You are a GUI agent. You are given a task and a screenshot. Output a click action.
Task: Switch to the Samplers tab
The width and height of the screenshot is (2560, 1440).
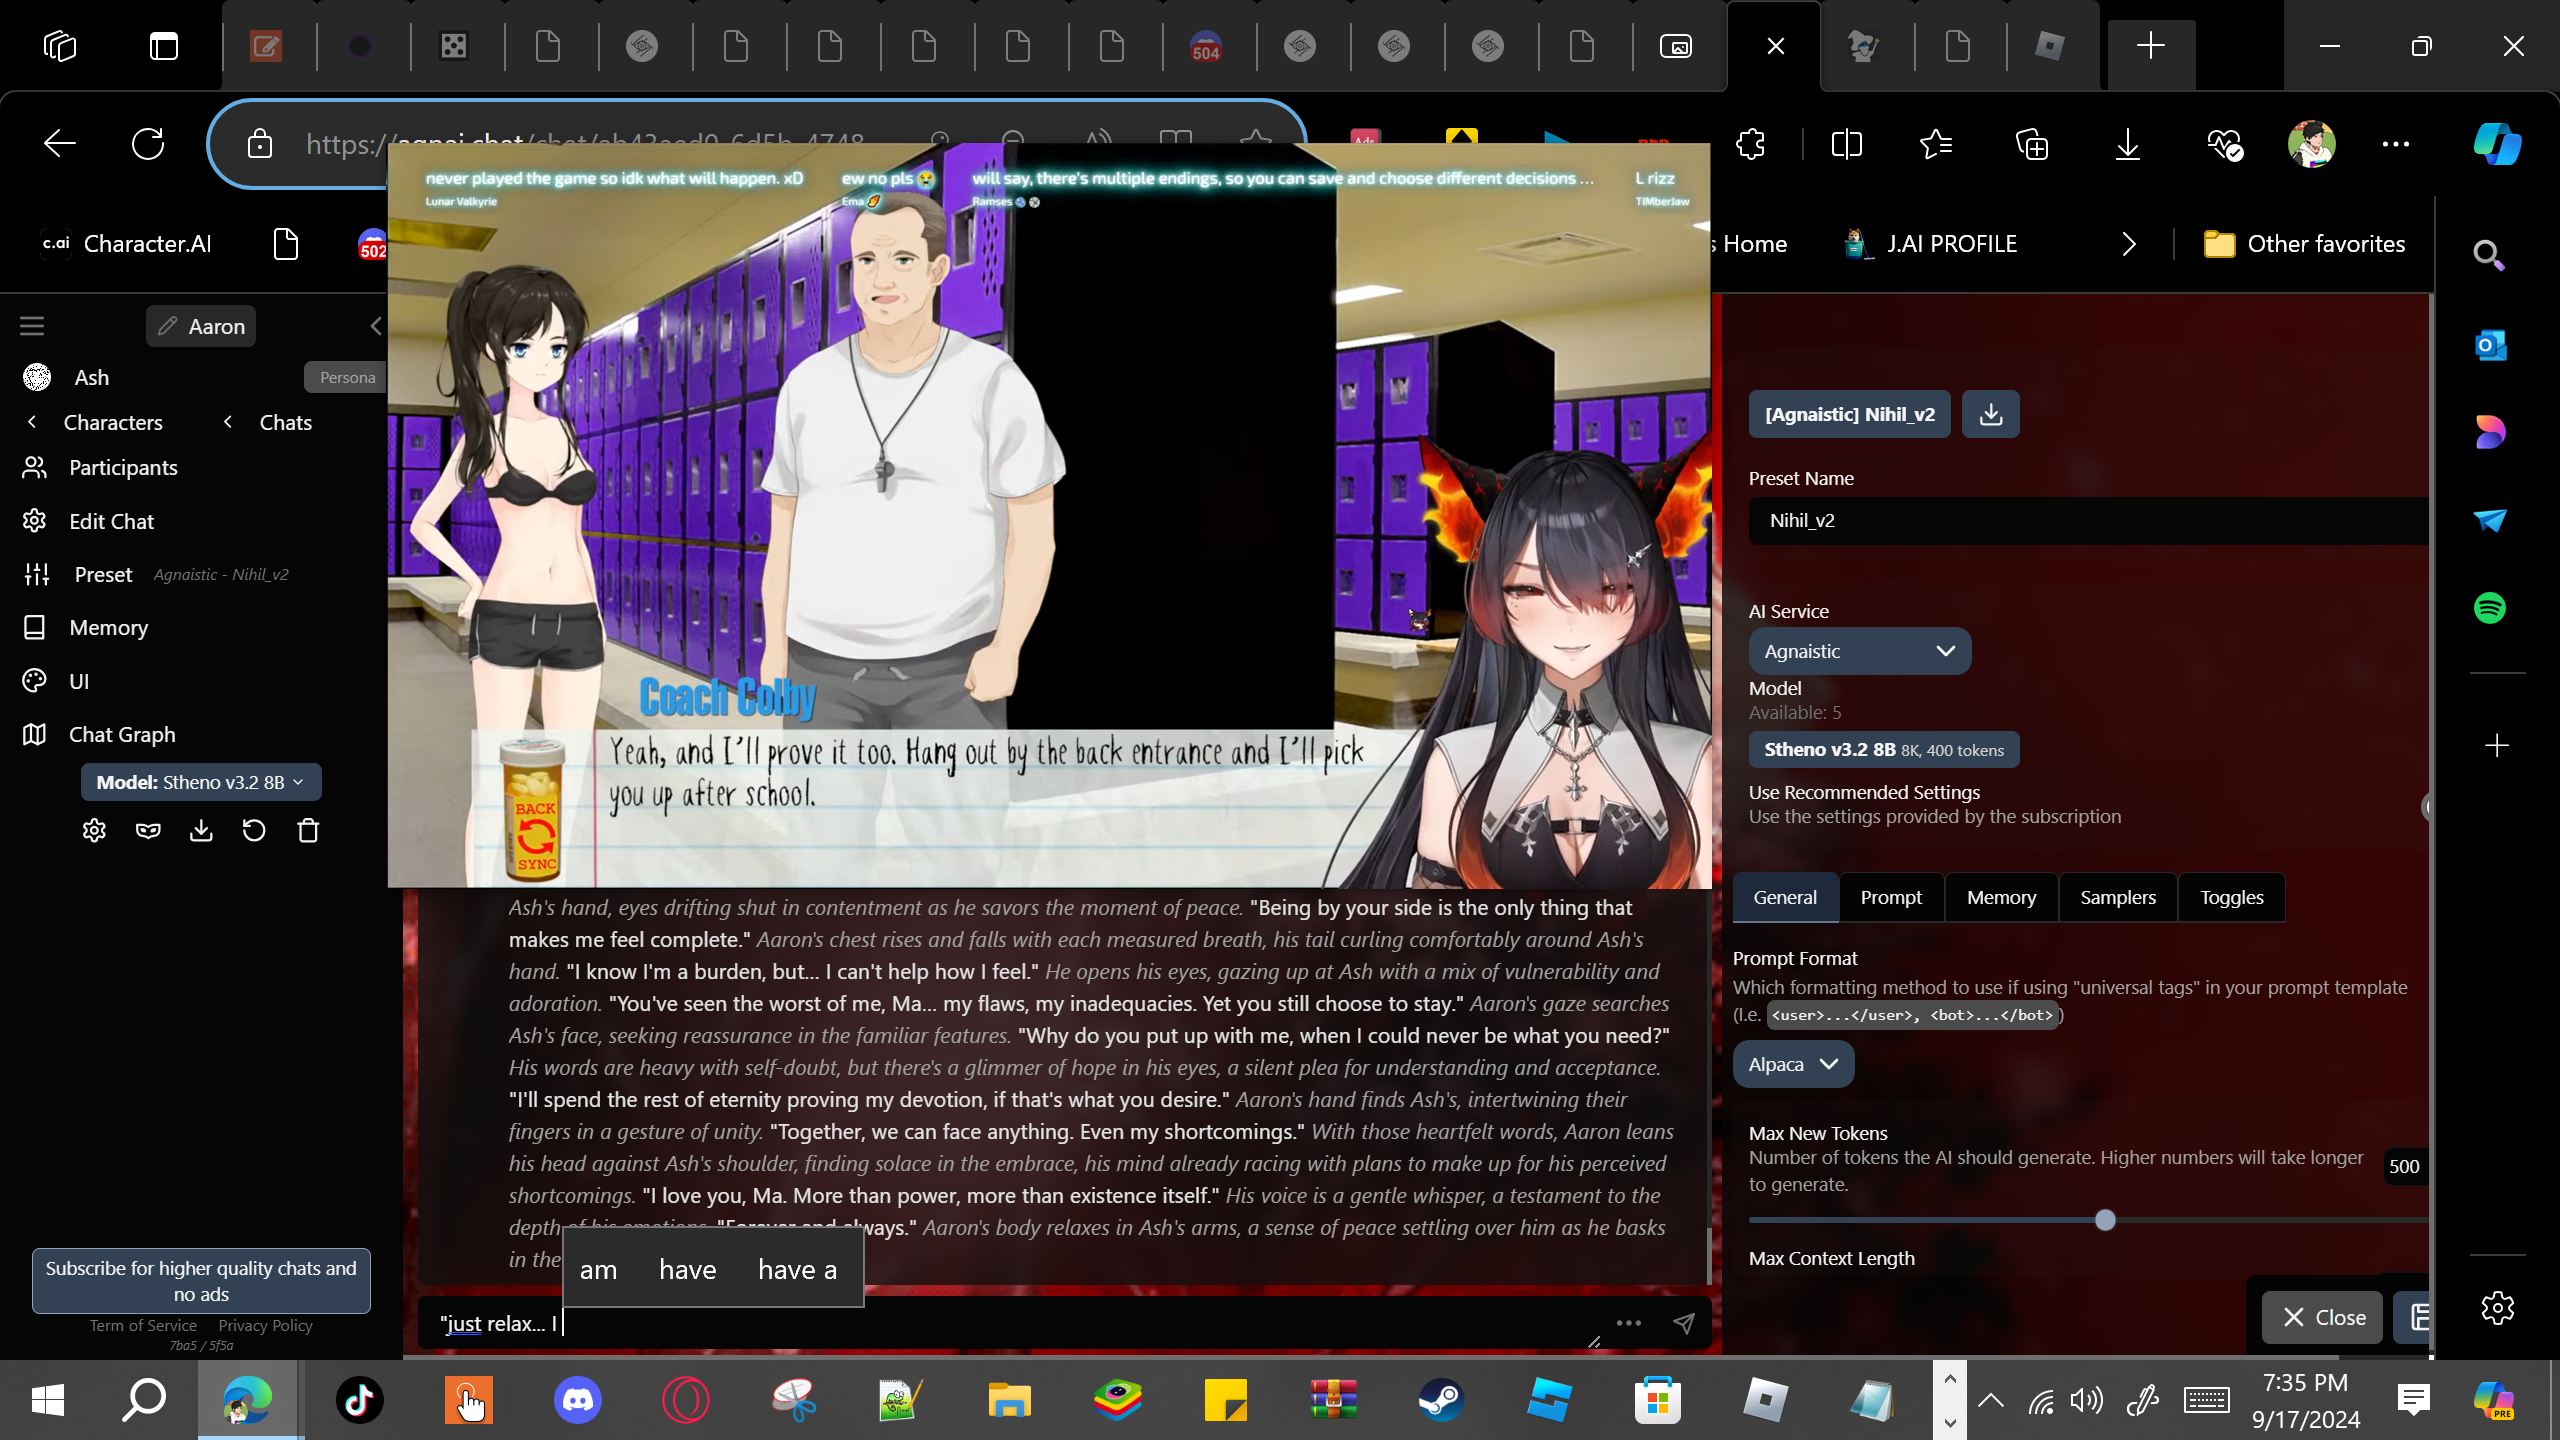click(2117, 897)
